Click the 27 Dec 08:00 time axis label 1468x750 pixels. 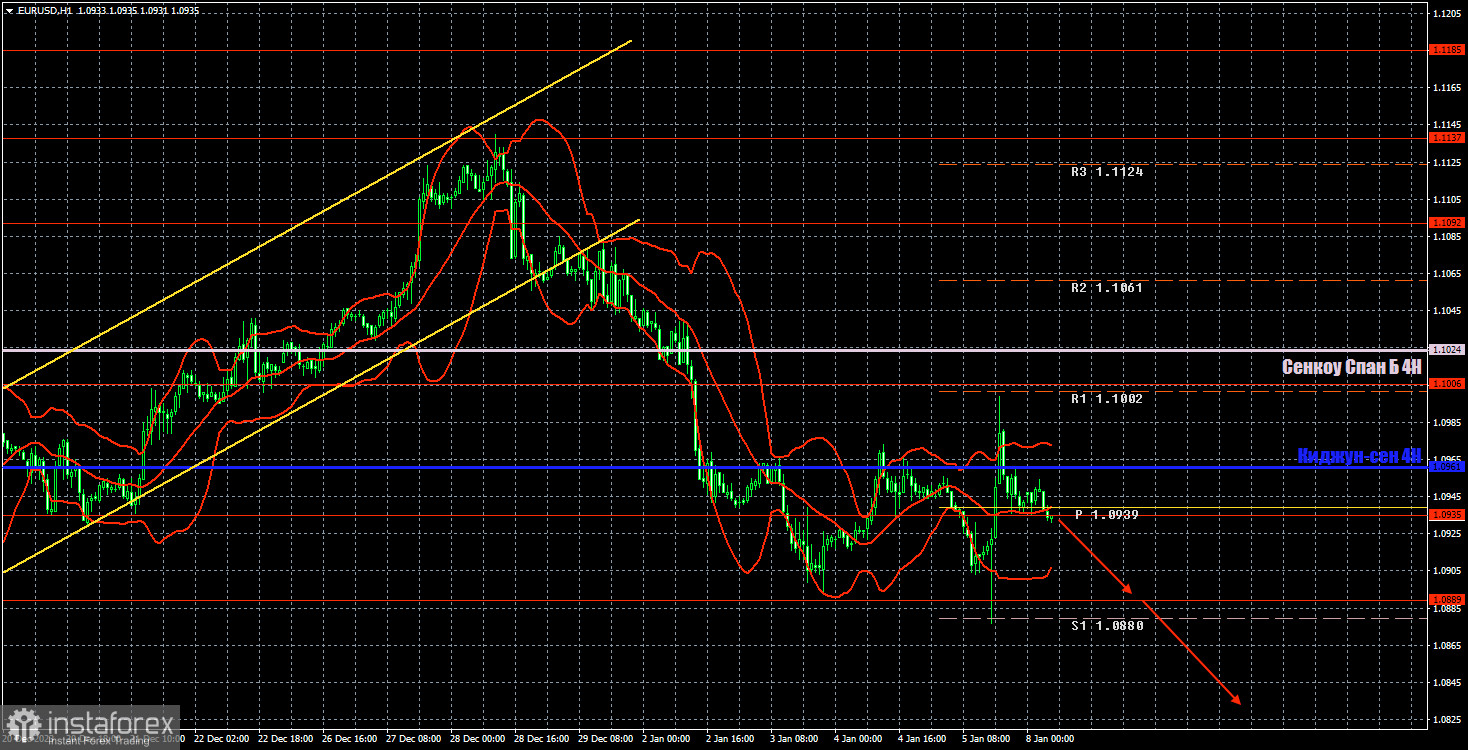412,739
